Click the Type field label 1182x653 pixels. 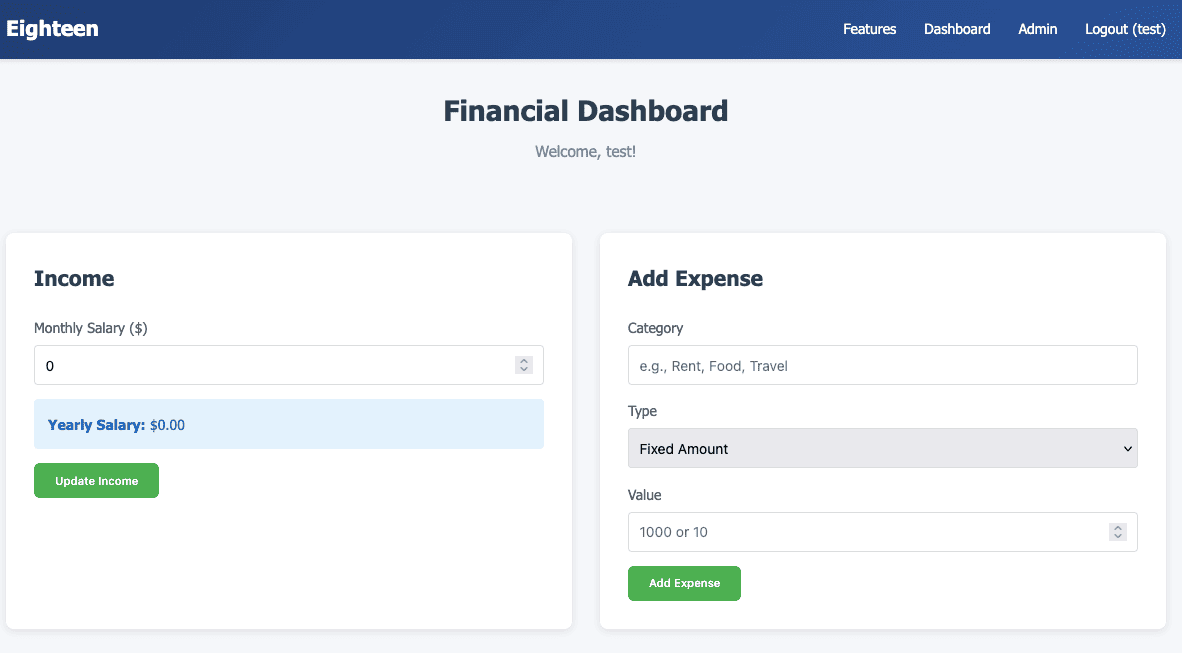coord(642,411)
